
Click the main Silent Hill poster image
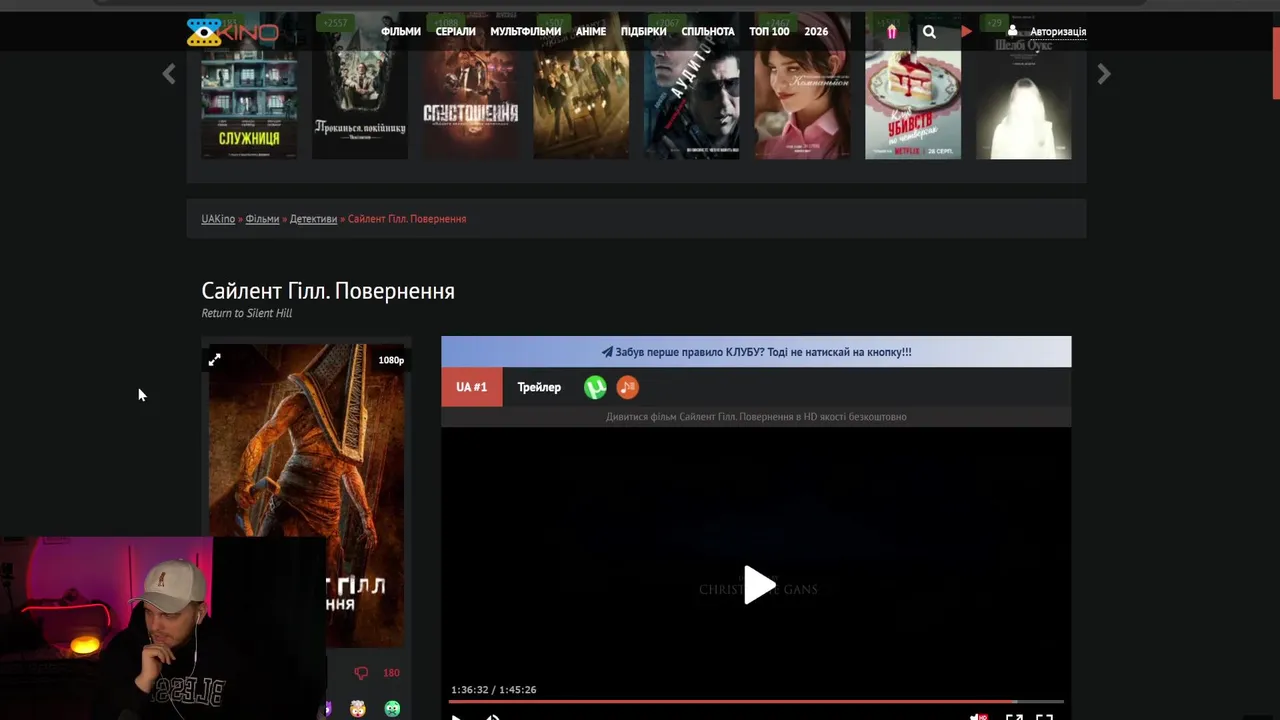[x=306, y=495]
